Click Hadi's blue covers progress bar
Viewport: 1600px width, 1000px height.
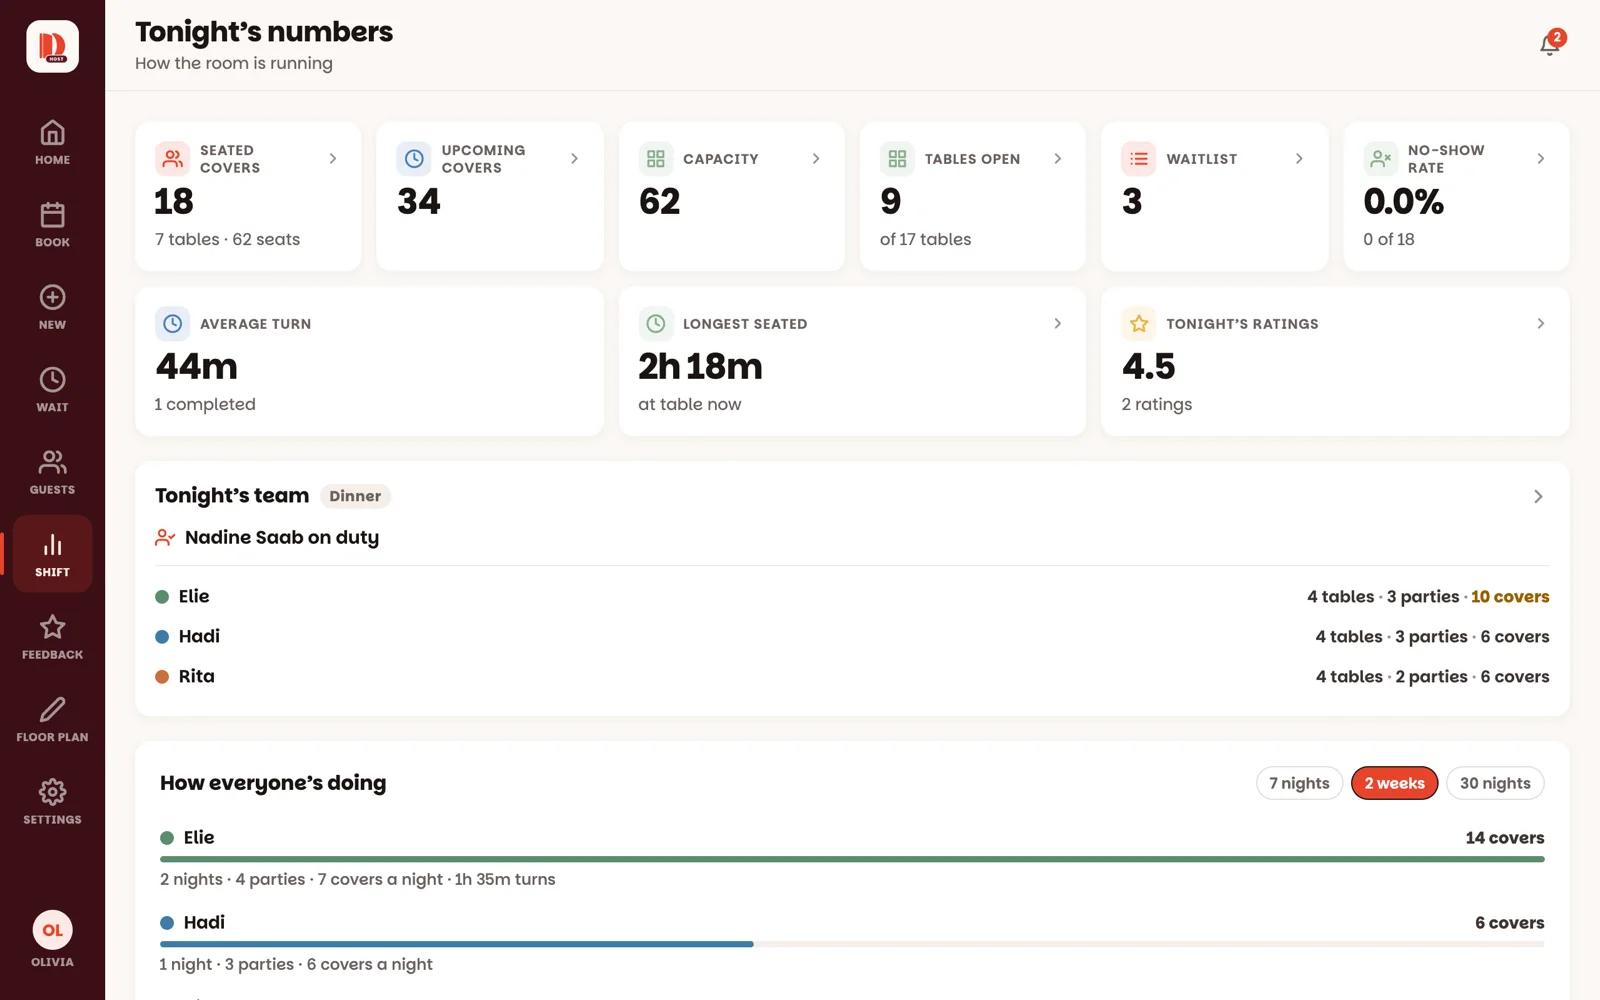(456, 944)
